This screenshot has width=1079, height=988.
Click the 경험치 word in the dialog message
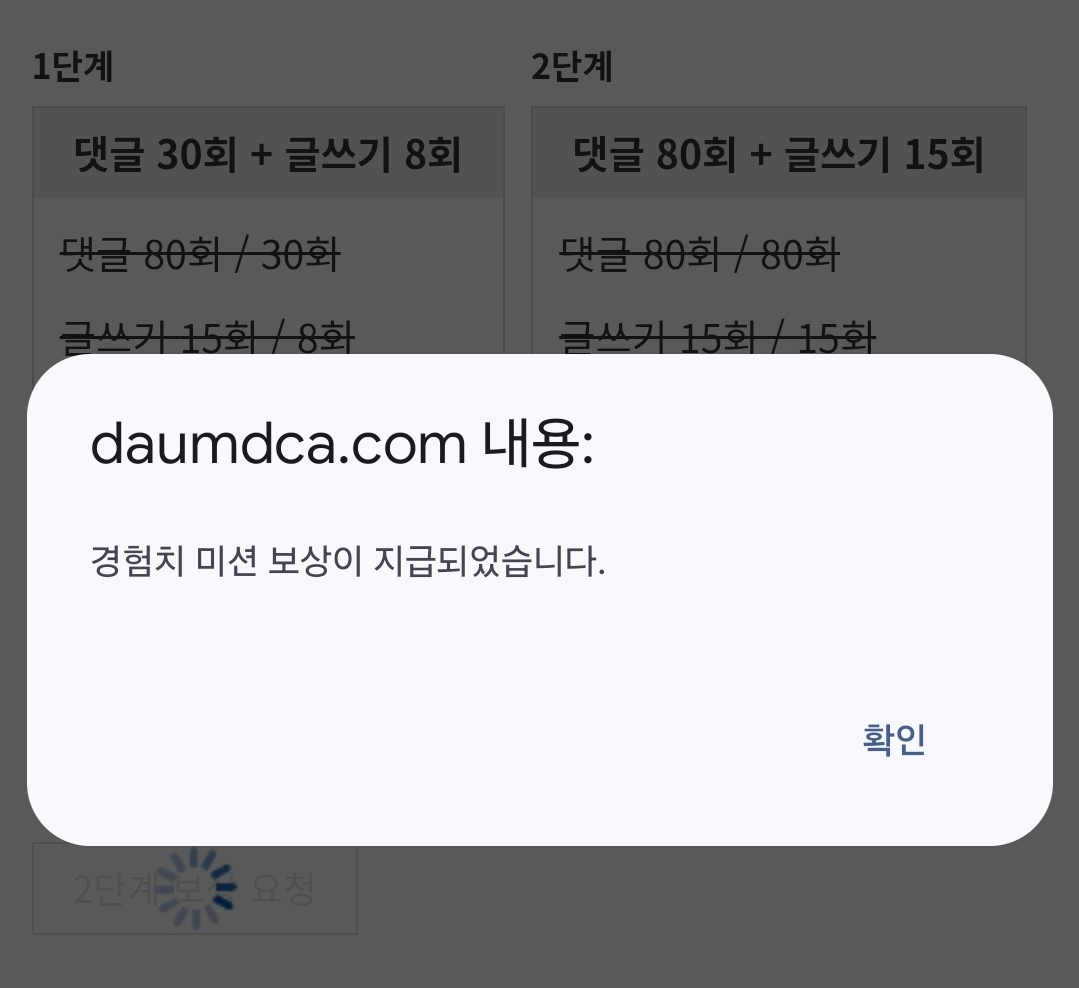[x=138, y=561]
